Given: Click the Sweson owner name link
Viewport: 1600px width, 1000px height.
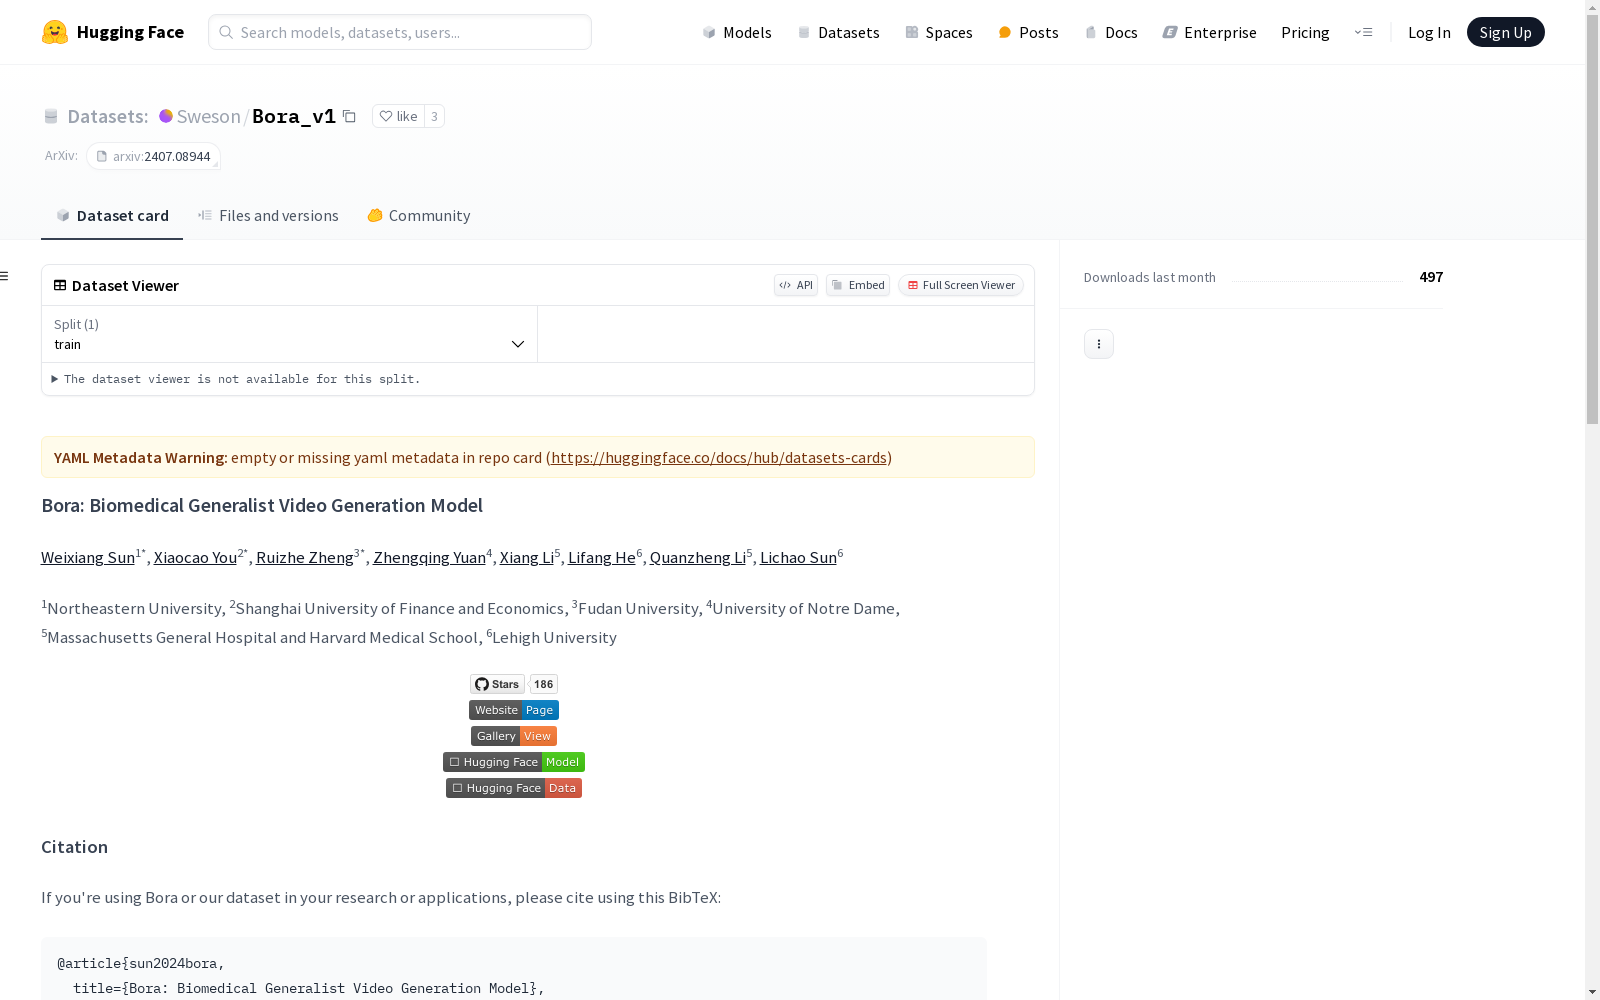Looking at the screenshot, I should pyautogui.click(x=208, y=116).
